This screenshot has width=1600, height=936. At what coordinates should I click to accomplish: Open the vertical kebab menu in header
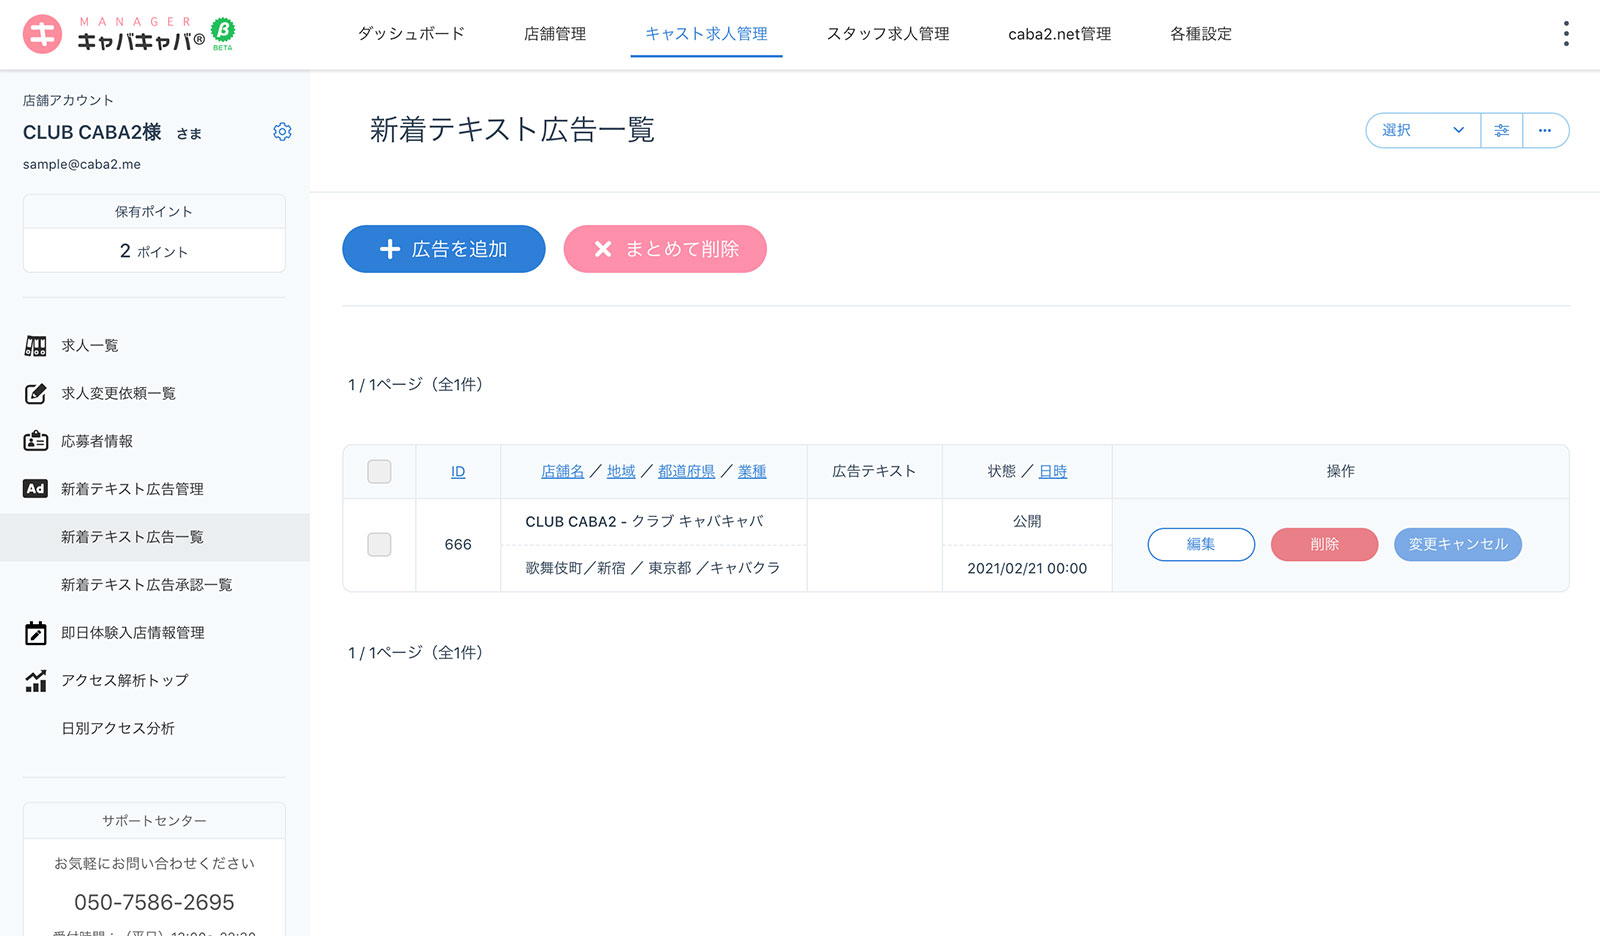tap(1565, 34)
